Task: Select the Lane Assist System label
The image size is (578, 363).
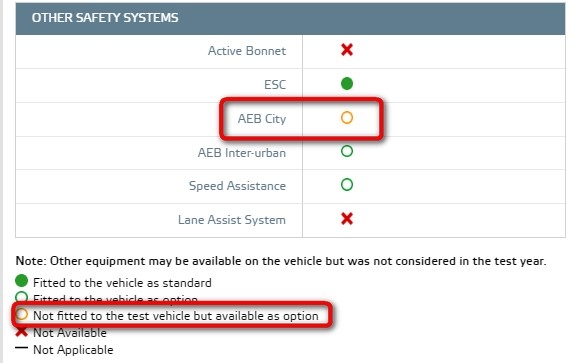Action: (x=232, y=220)
